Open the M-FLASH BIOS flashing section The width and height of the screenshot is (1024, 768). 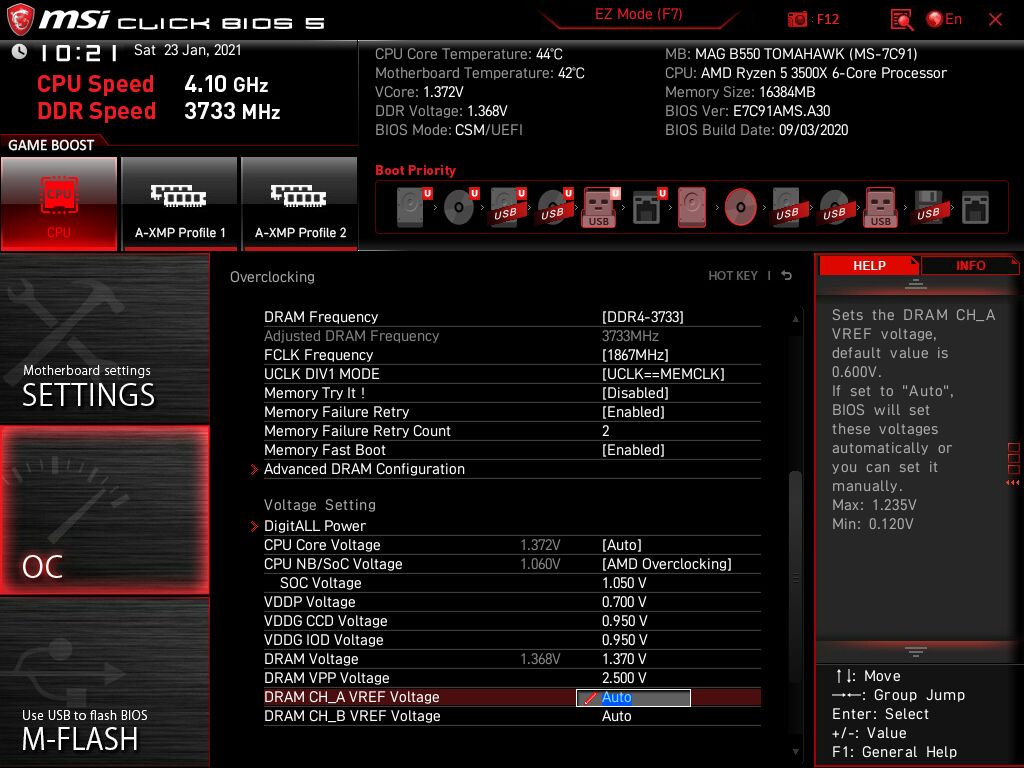[104, 682]
